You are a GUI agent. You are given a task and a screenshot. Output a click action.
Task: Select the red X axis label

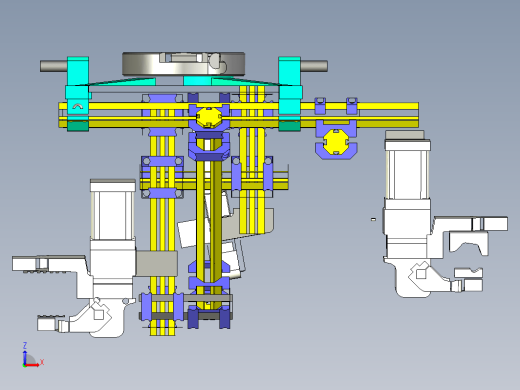click(x=42, y=362)
